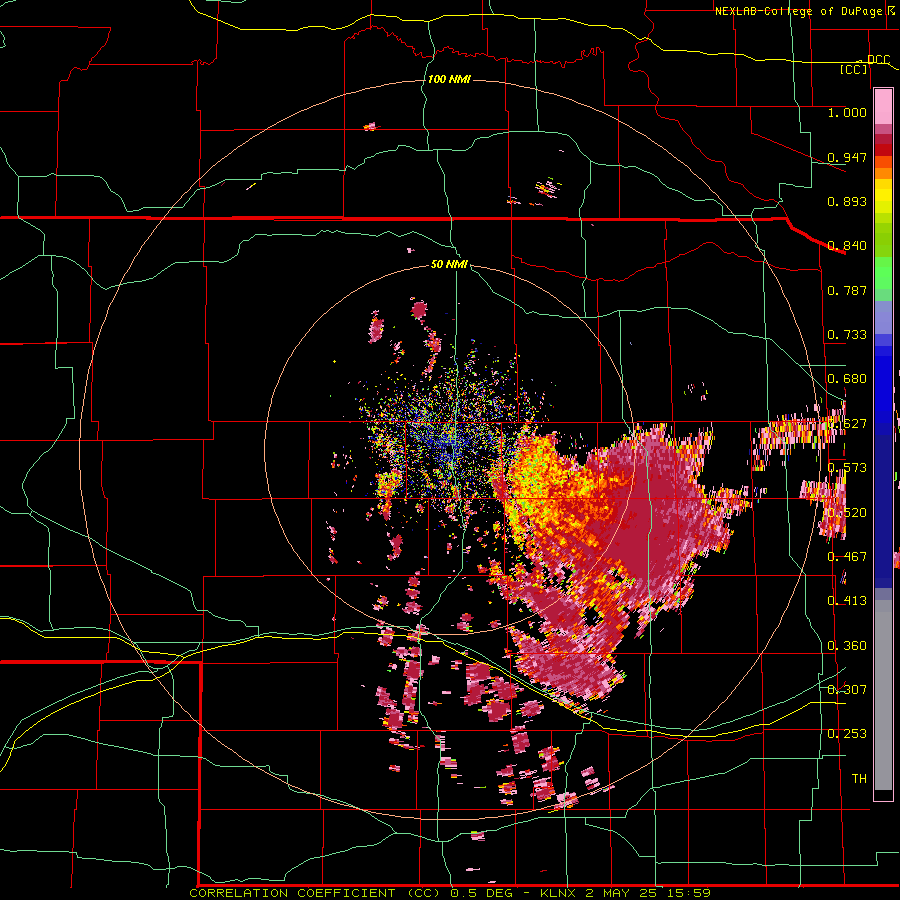Click the 50 NMI range ring label
This screenshot has width=900, height=900.
click(449, 264)
